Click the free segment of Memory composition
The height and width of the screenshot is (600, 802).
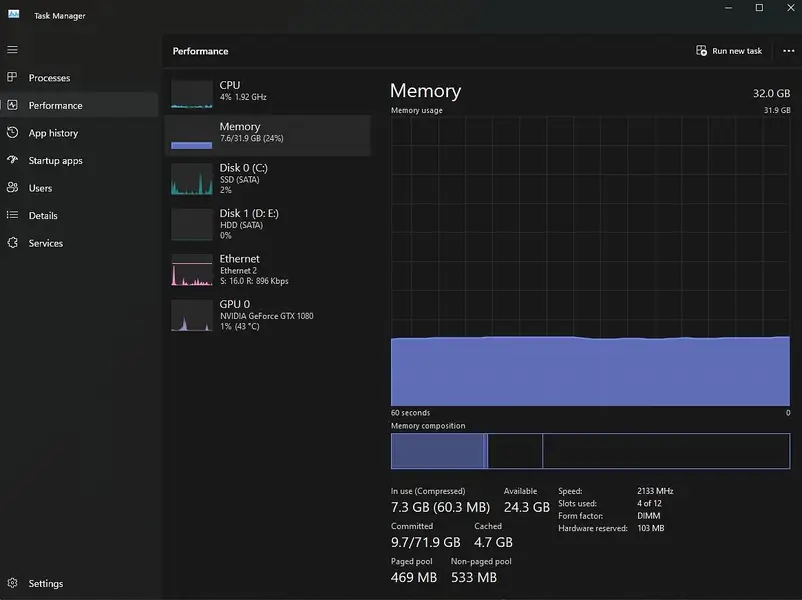click(666, 451)
